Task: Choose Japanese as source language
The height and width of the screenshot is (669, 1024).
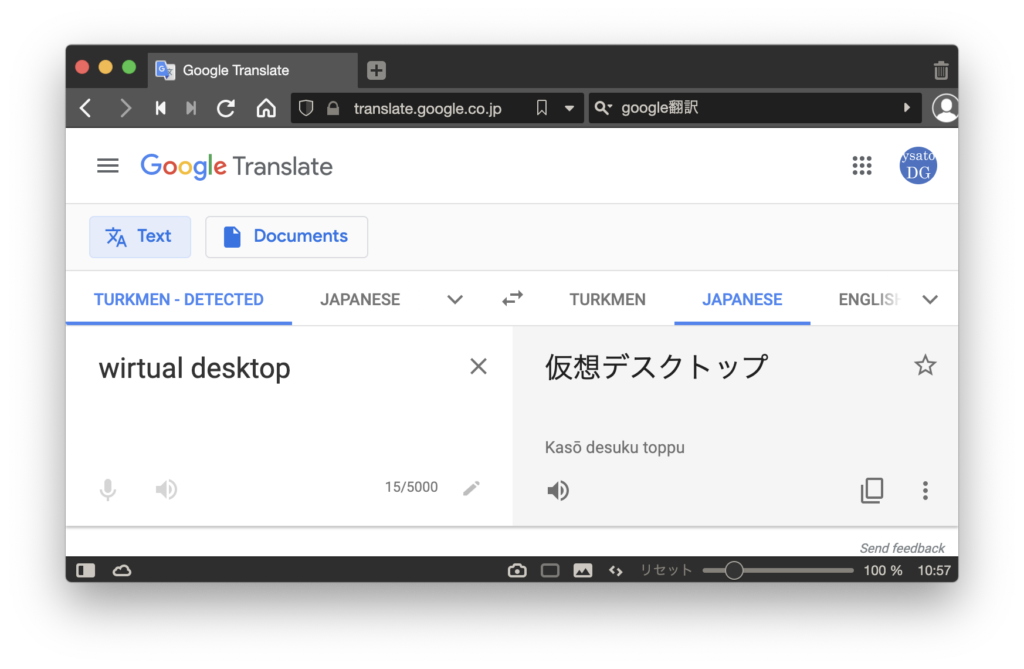Action: click(360, 299)
